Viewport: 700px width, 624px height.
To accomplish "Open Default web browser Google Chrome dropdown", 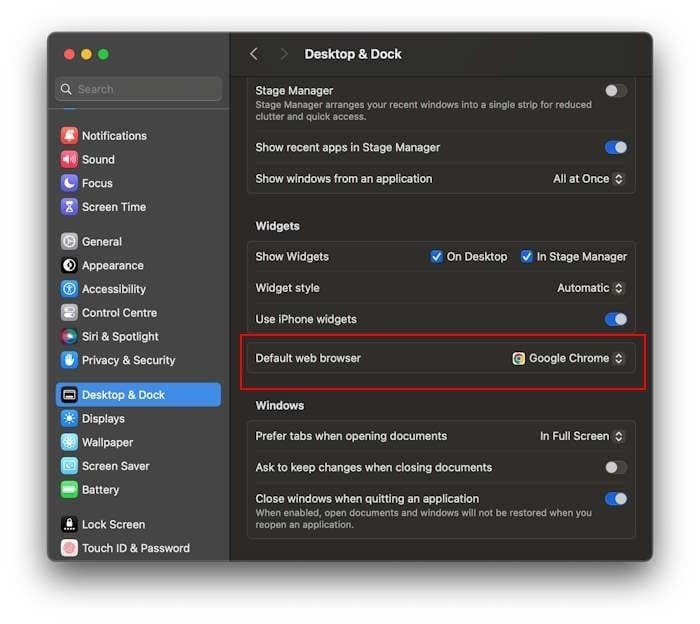I will 567,358.
